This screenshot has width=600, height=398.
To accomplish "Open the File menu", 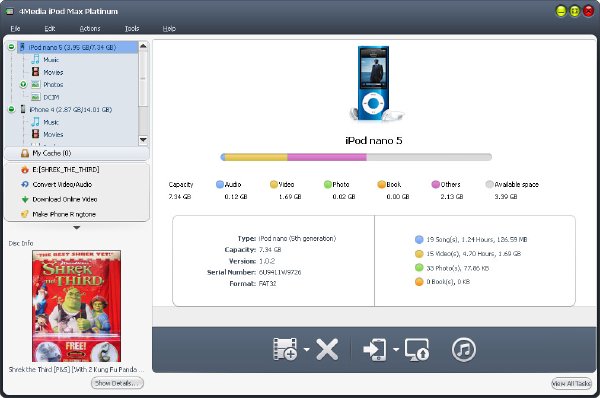I will [15, 28].
